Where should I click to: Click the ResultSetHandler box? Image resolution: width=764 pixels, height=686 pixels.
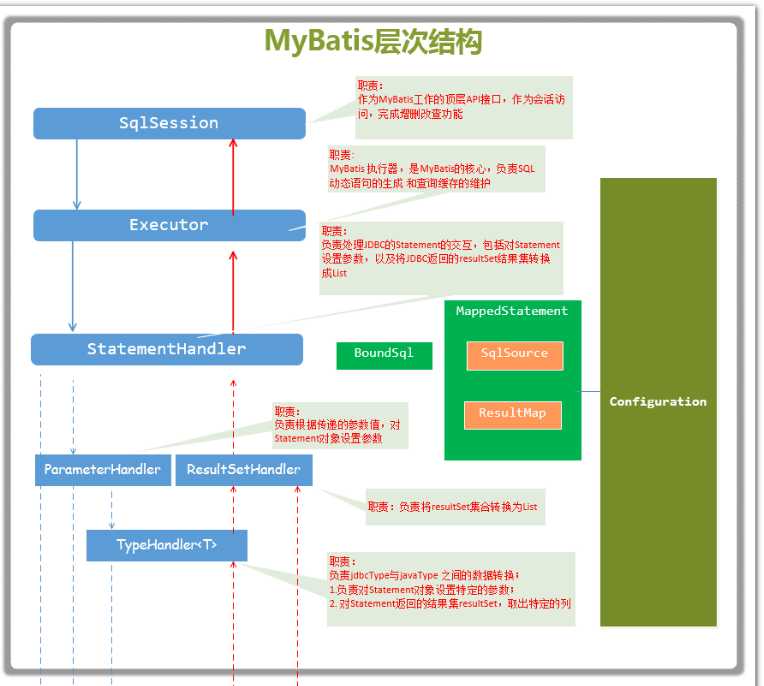(x=244, y=470)
